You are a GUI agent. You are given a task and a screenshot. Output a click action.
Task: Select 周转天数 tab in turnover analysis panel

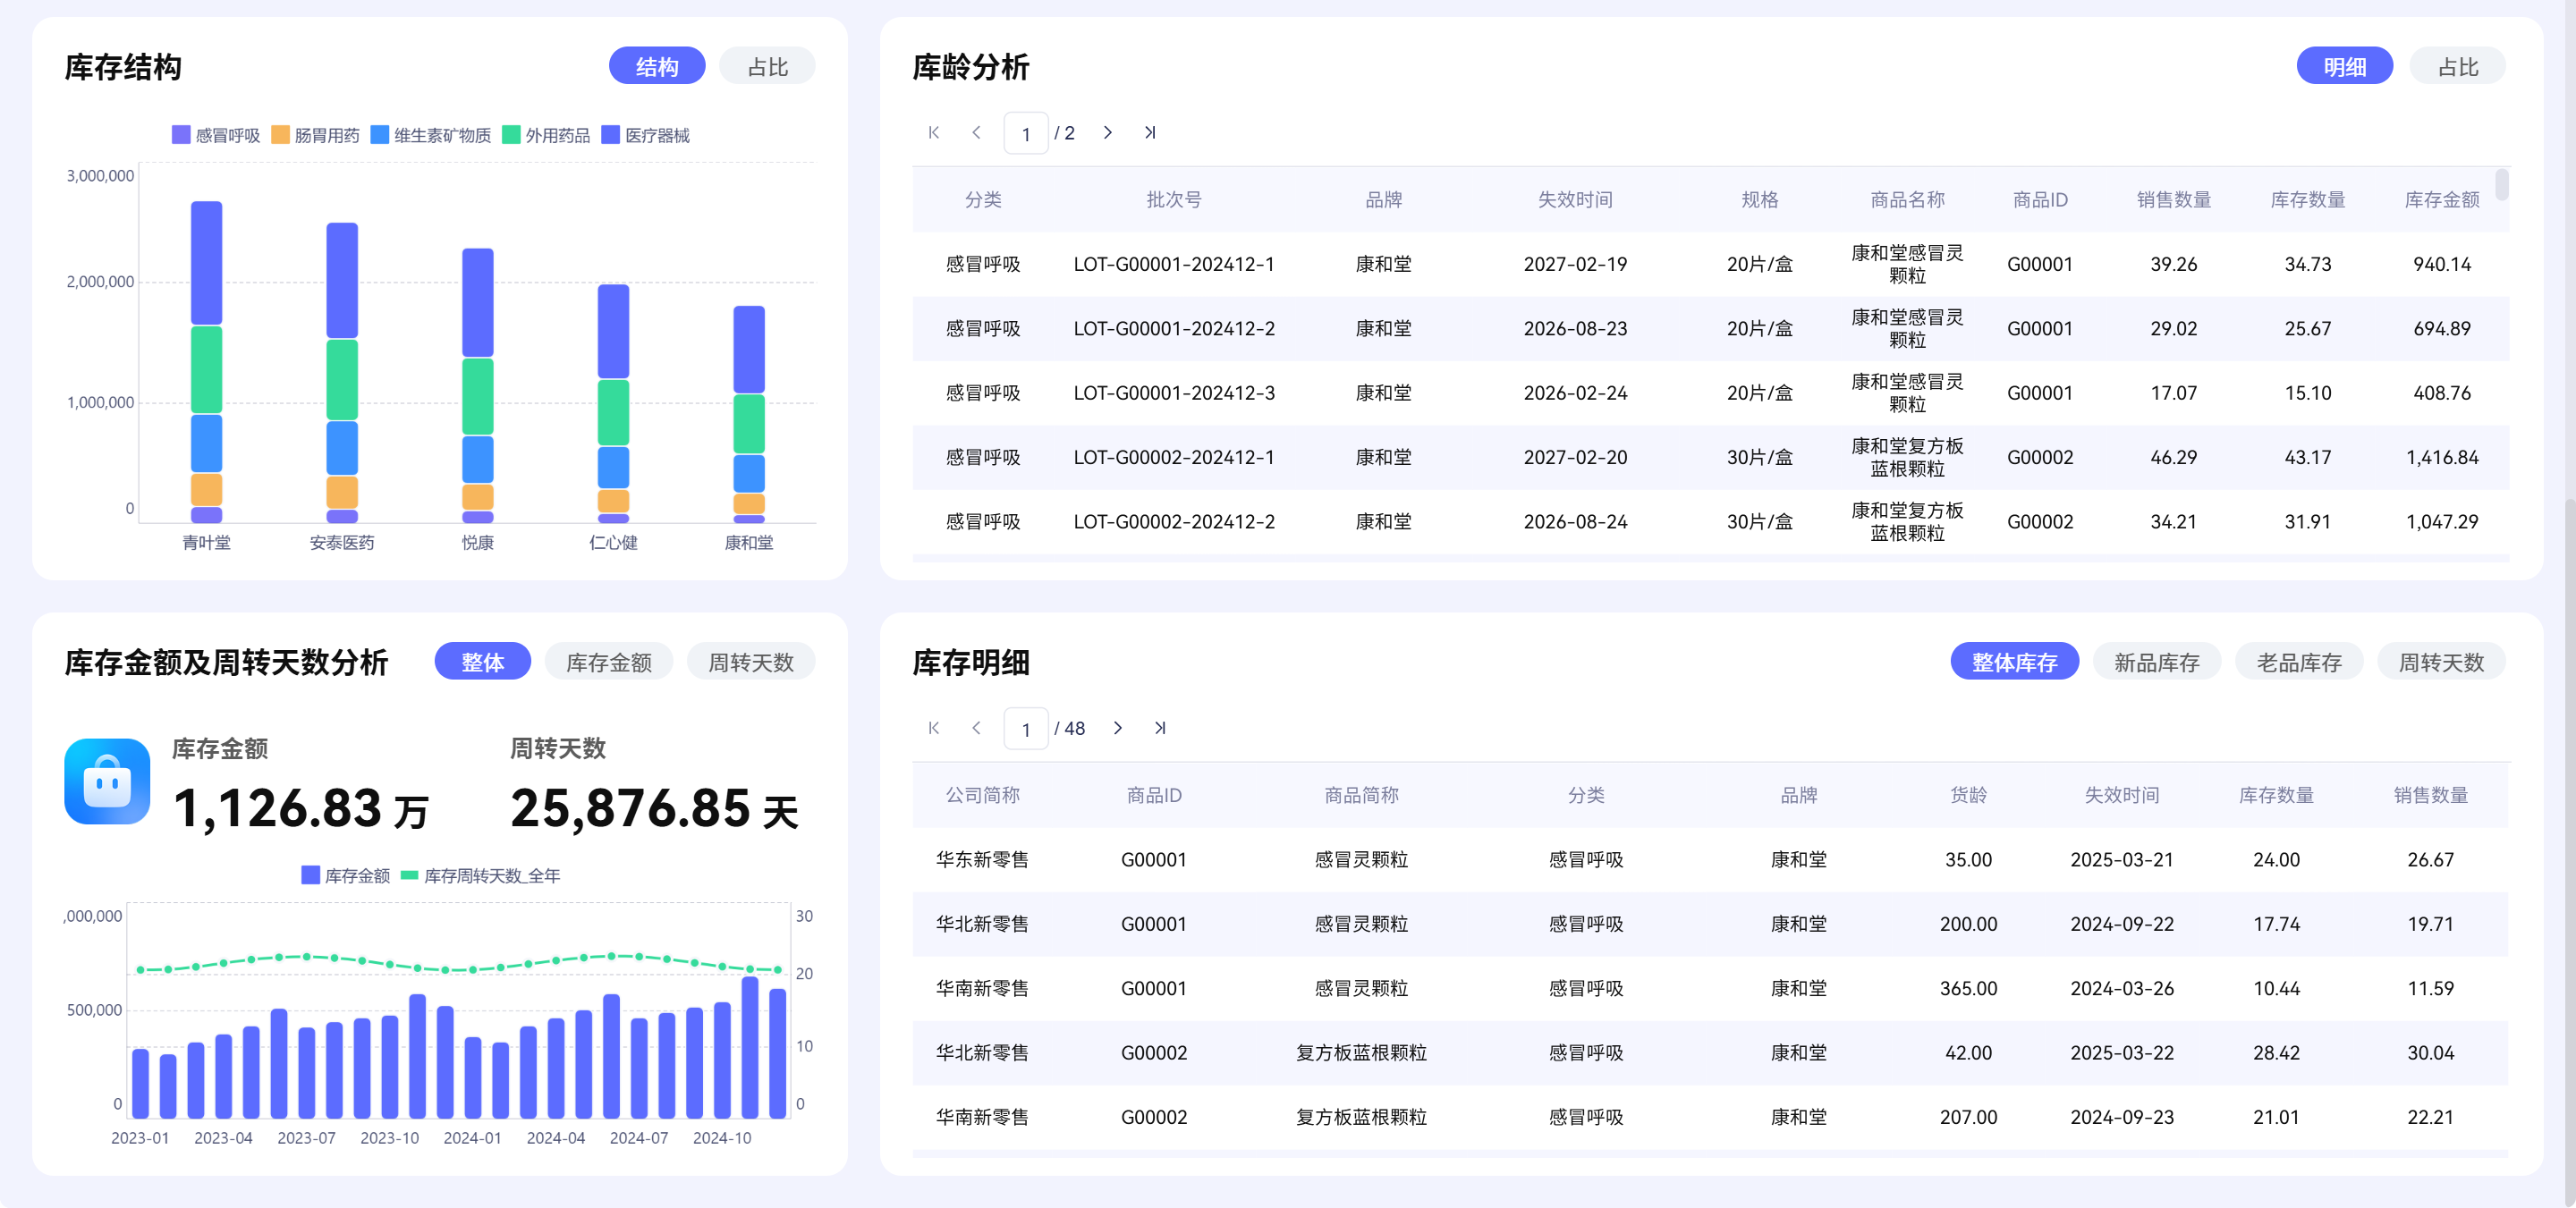pyautogui.click(x=751, y=662)
